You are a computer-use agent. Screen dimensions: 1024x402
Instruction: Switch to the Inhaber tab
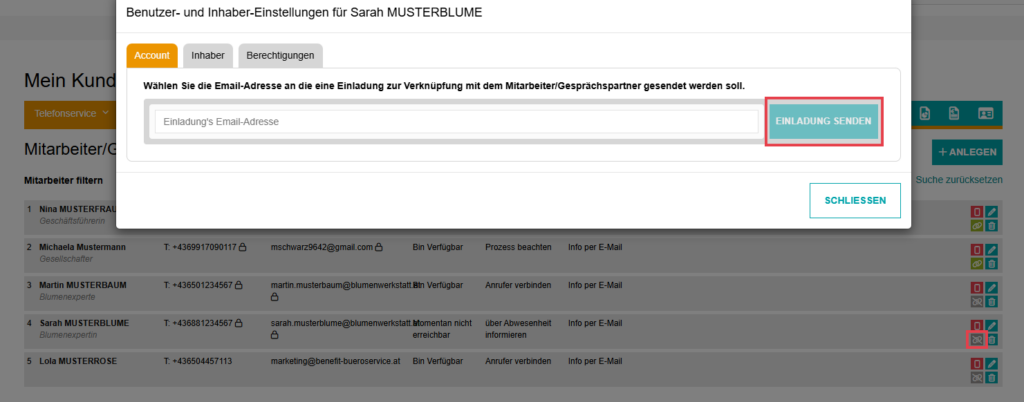click(208, 55)
